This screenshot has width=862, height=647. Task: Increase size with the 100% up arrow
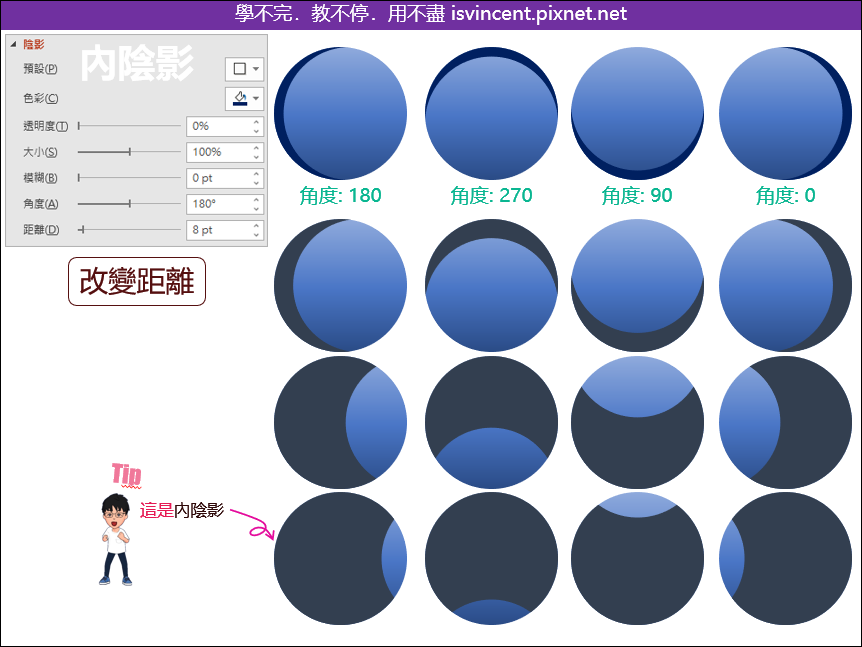256,147
